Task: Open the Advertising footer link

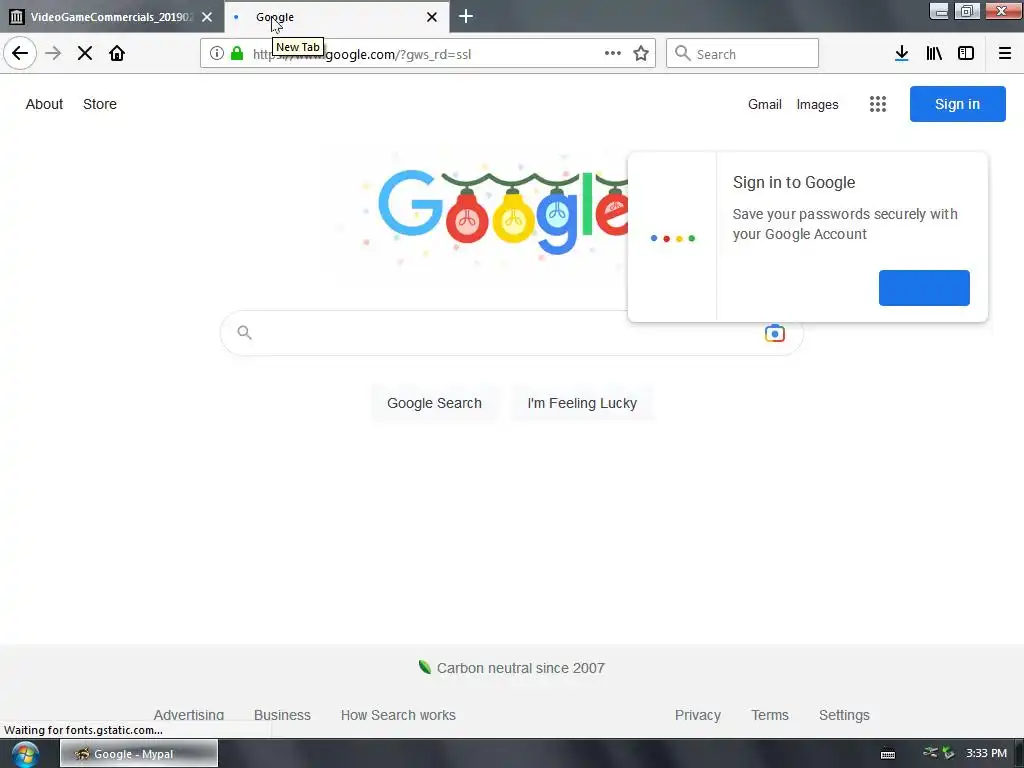Action: point(189,714)
